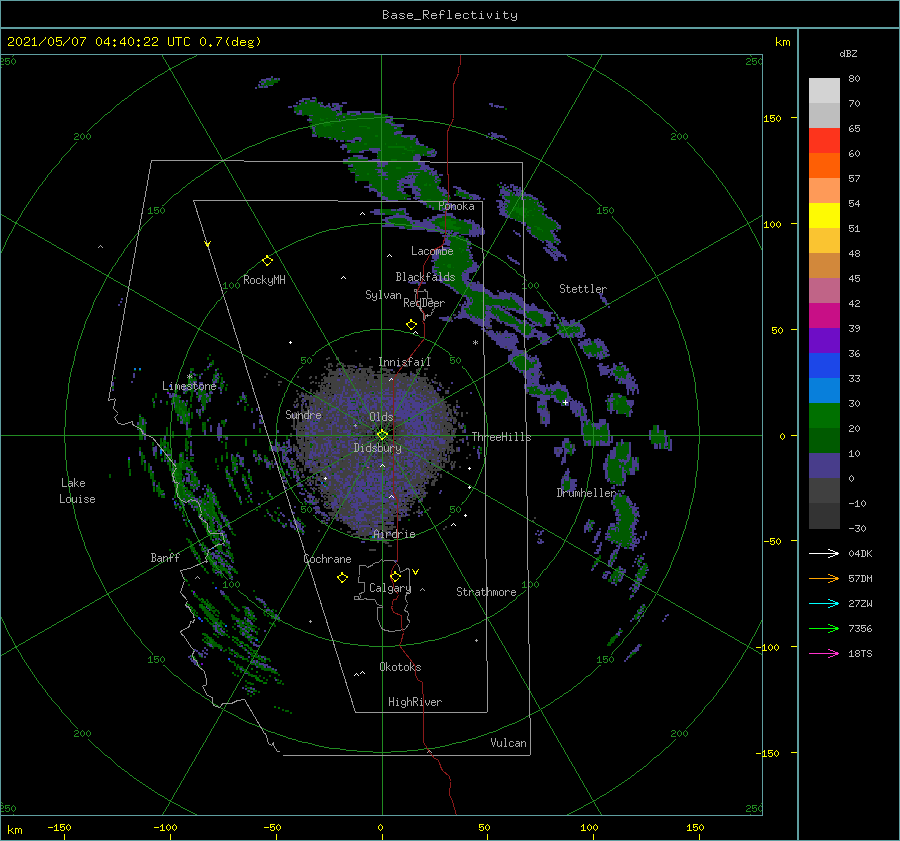Click the Airdrie label
Viewport: 900px width, 841px height.
pos(394,534)
